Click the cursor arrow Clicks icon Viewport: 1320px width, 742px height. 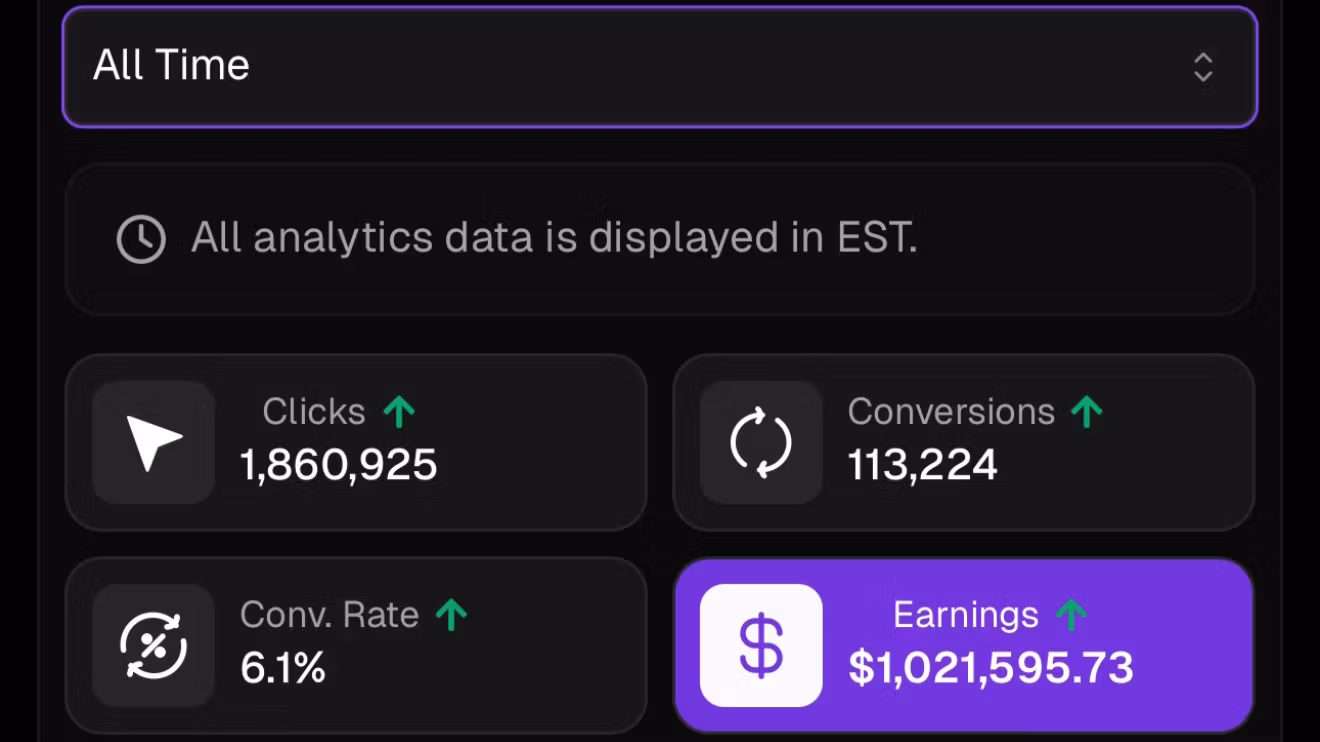point(154,443)
